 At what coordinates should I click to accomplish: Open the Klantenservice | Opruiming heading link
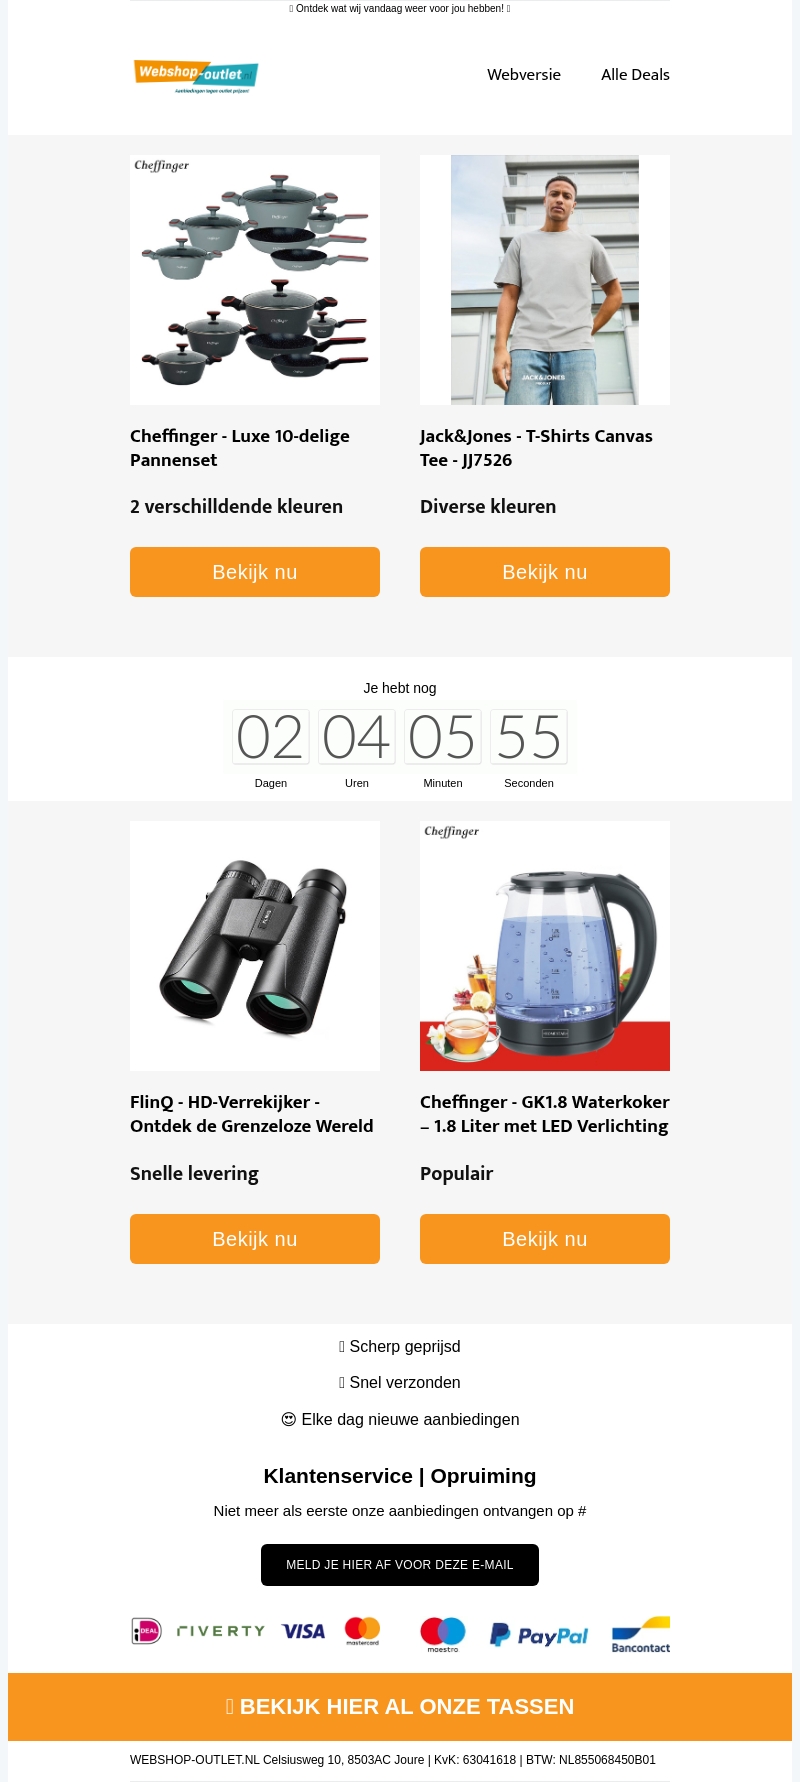(x=400, y=1476)
